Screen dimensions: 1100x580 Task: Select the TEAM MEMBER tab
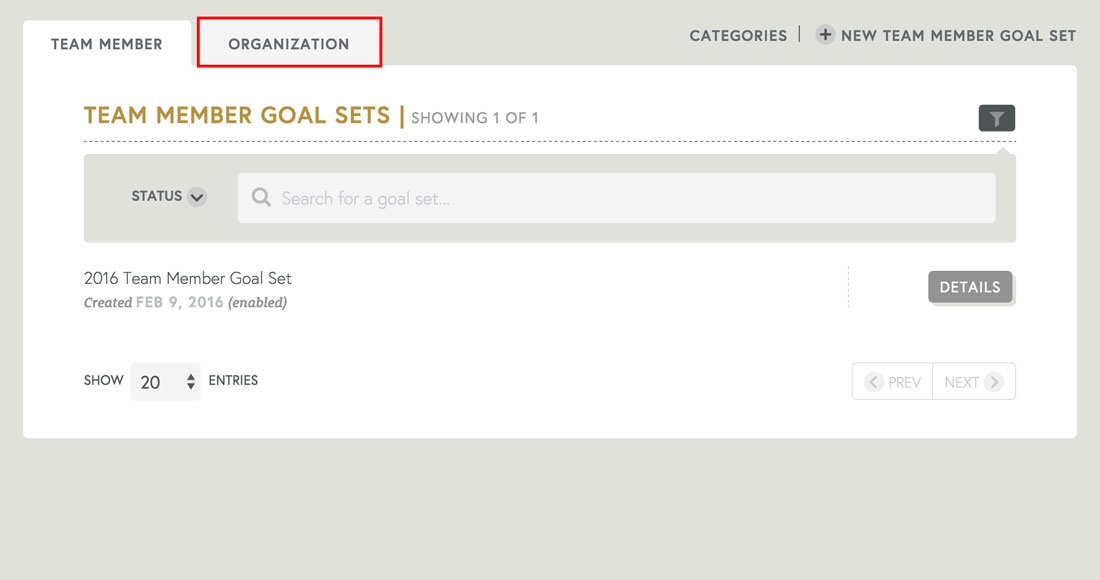tap(107, 43)
